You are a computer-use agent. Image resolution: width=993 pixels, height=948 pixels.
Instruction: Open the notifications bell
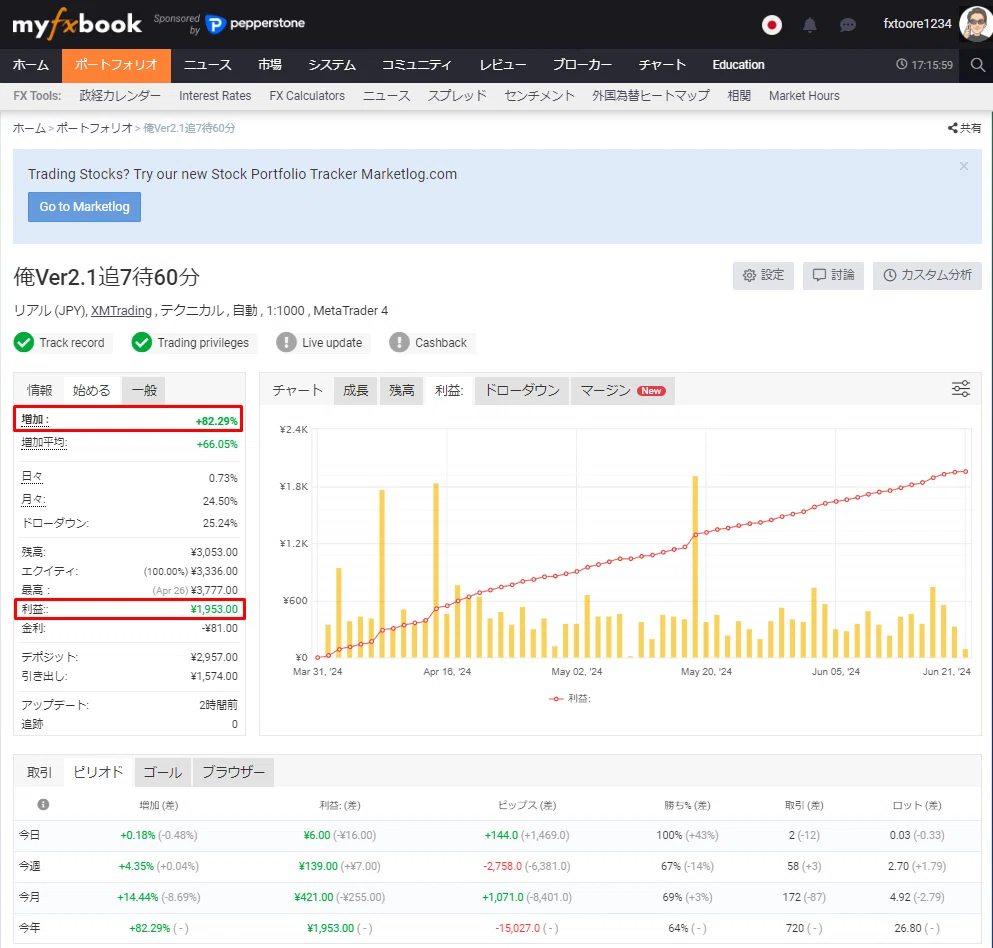[809, 25]
